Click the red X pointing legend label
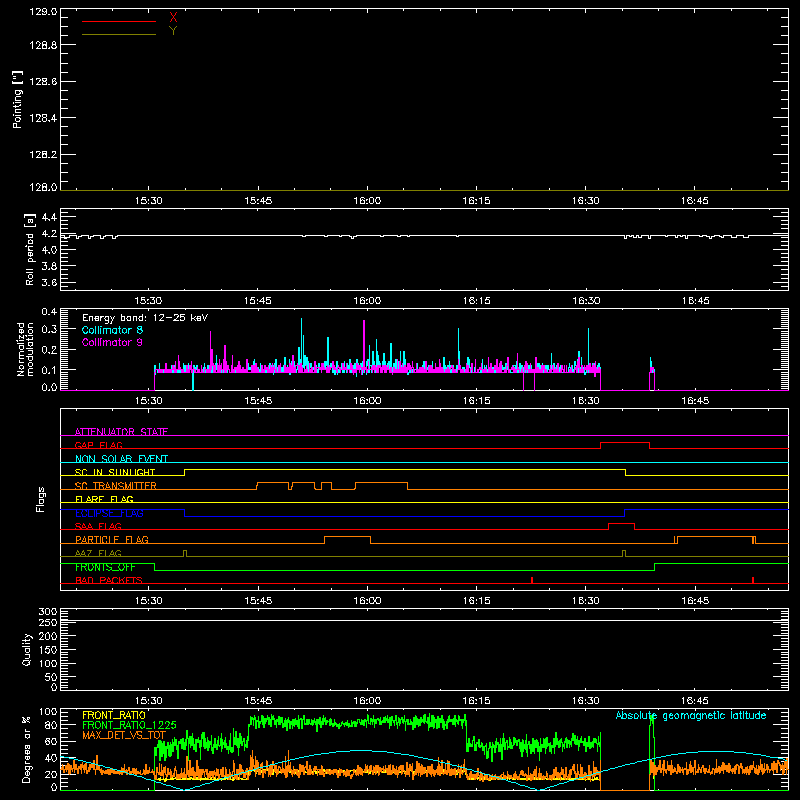 pyautogui.click(x=173, y=18)
